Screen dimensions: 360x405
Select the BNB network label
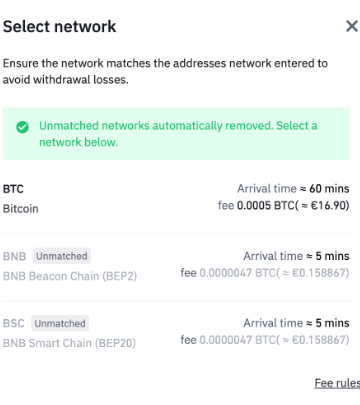point(14,256)
